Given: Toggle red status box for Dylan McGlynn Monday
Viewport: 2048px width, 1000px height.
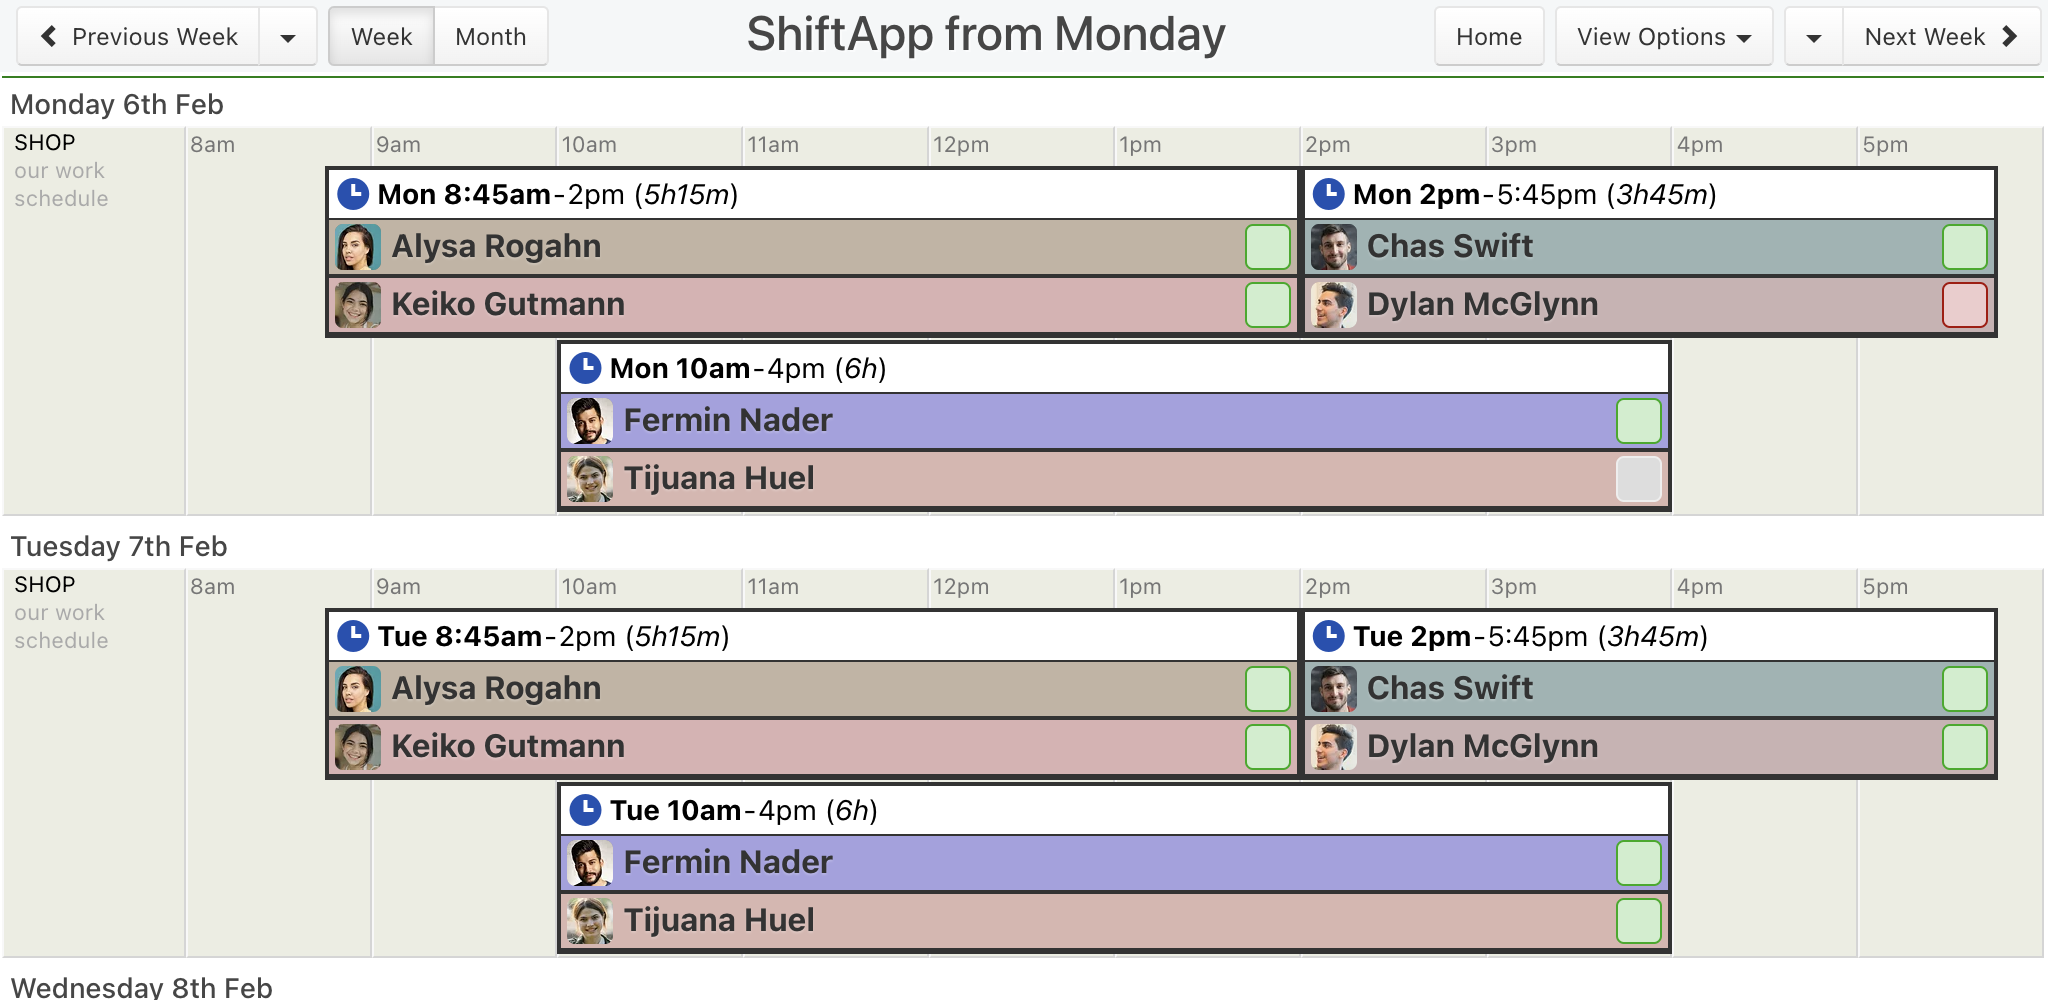Looking at the screenshot, I should click(x=1964, y=305).
